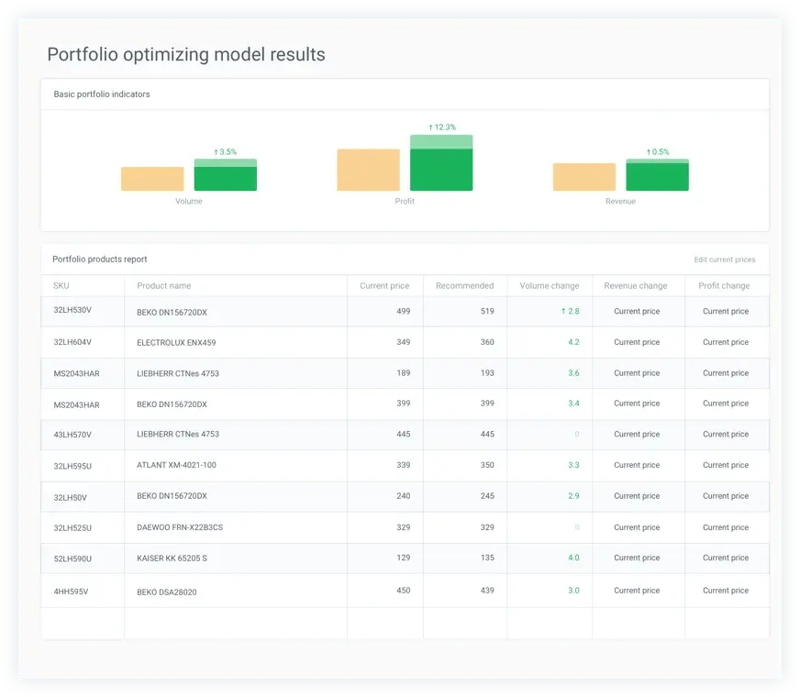Click product ATLANT XM-4021-100
This screenshot has height=697, width=800.
pyautogui.click(x=176, y=465)
